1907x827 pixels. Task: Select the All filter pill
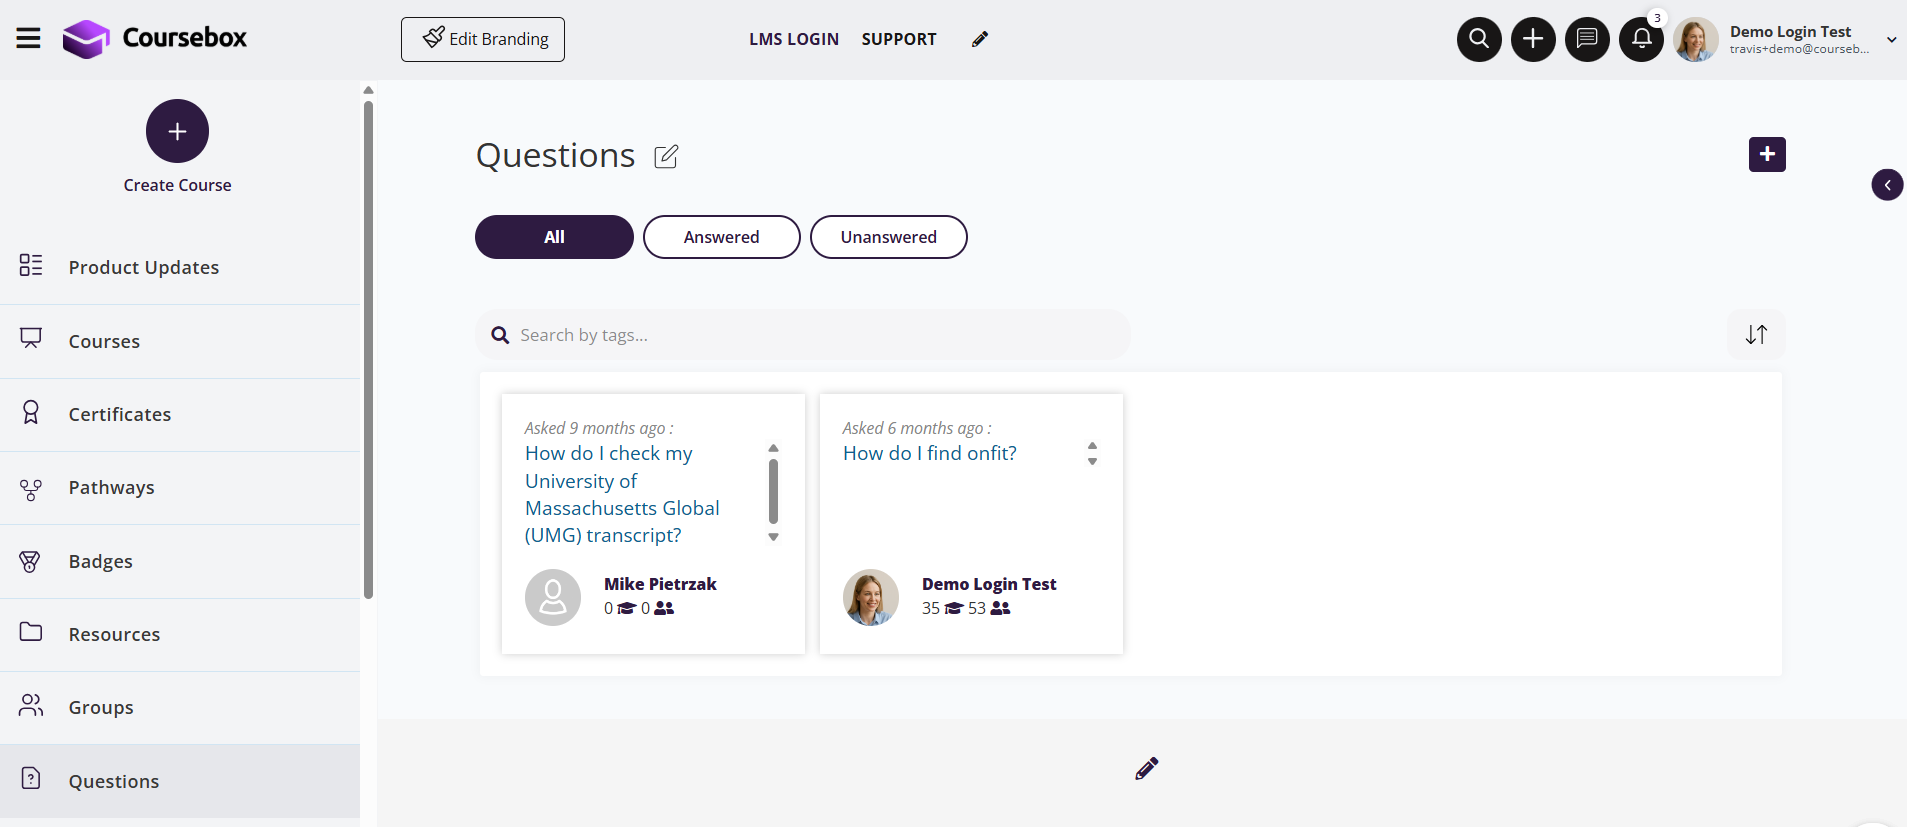tap(554, 237)
